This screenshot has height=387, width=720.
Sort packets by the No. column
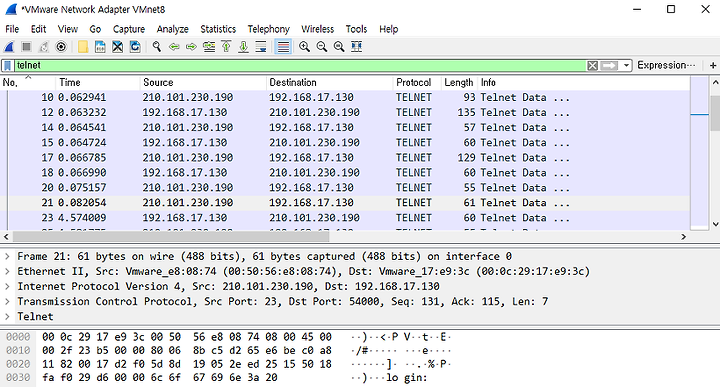28,83
